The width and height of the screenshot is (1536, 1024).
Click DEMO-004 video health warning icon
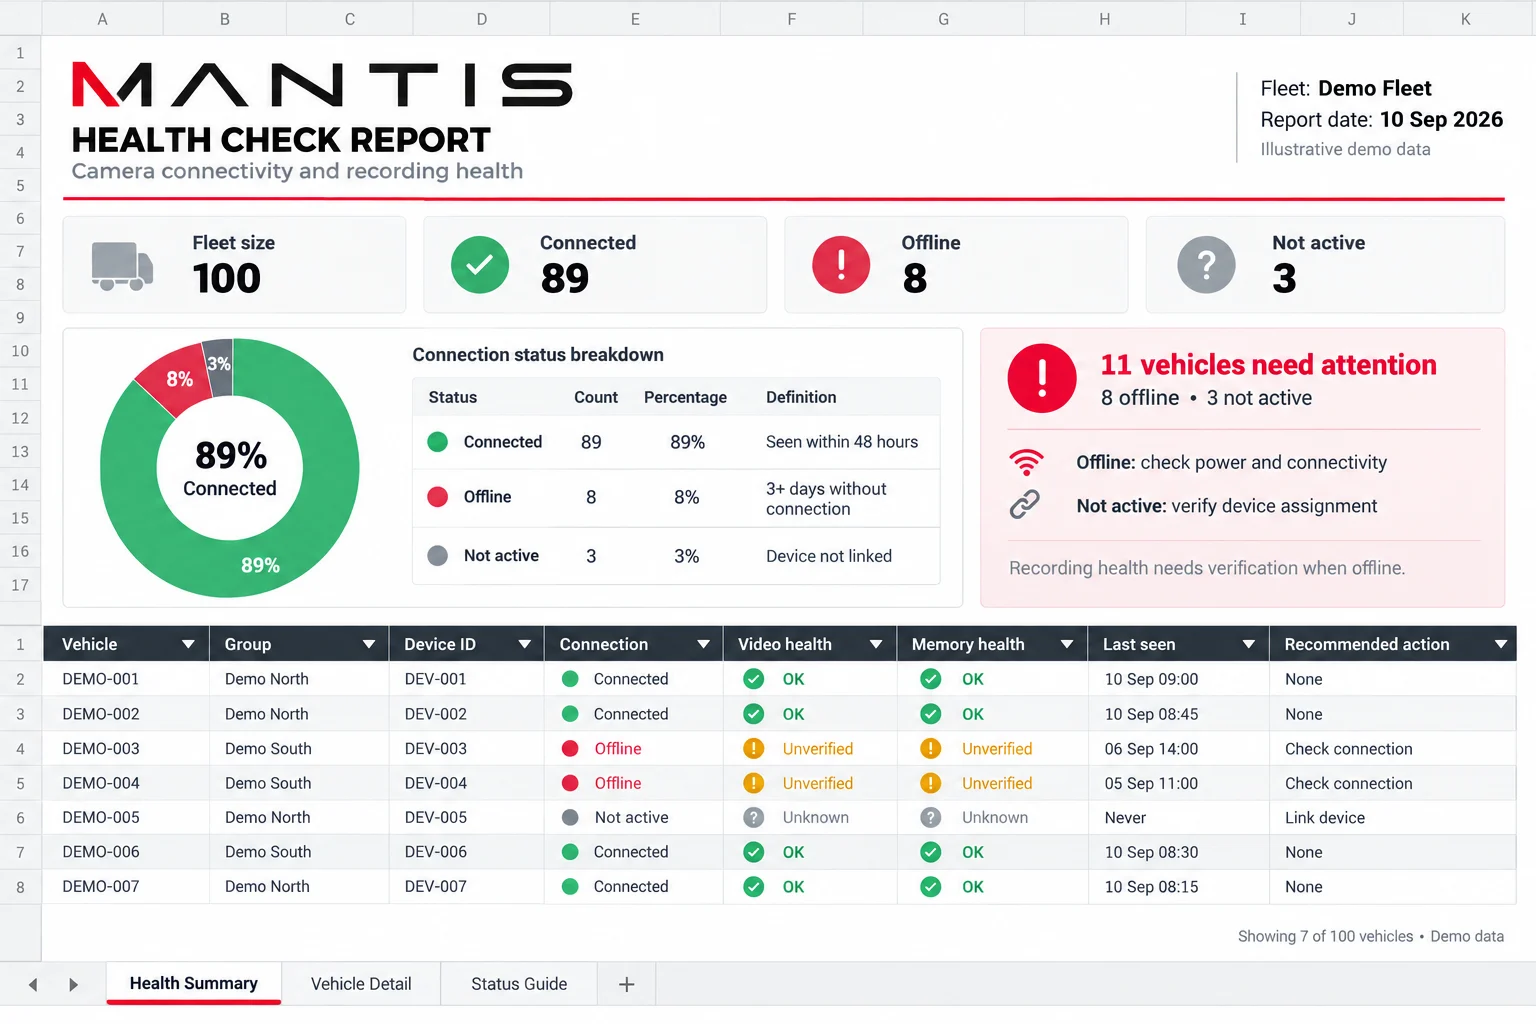tap(754, 783)
